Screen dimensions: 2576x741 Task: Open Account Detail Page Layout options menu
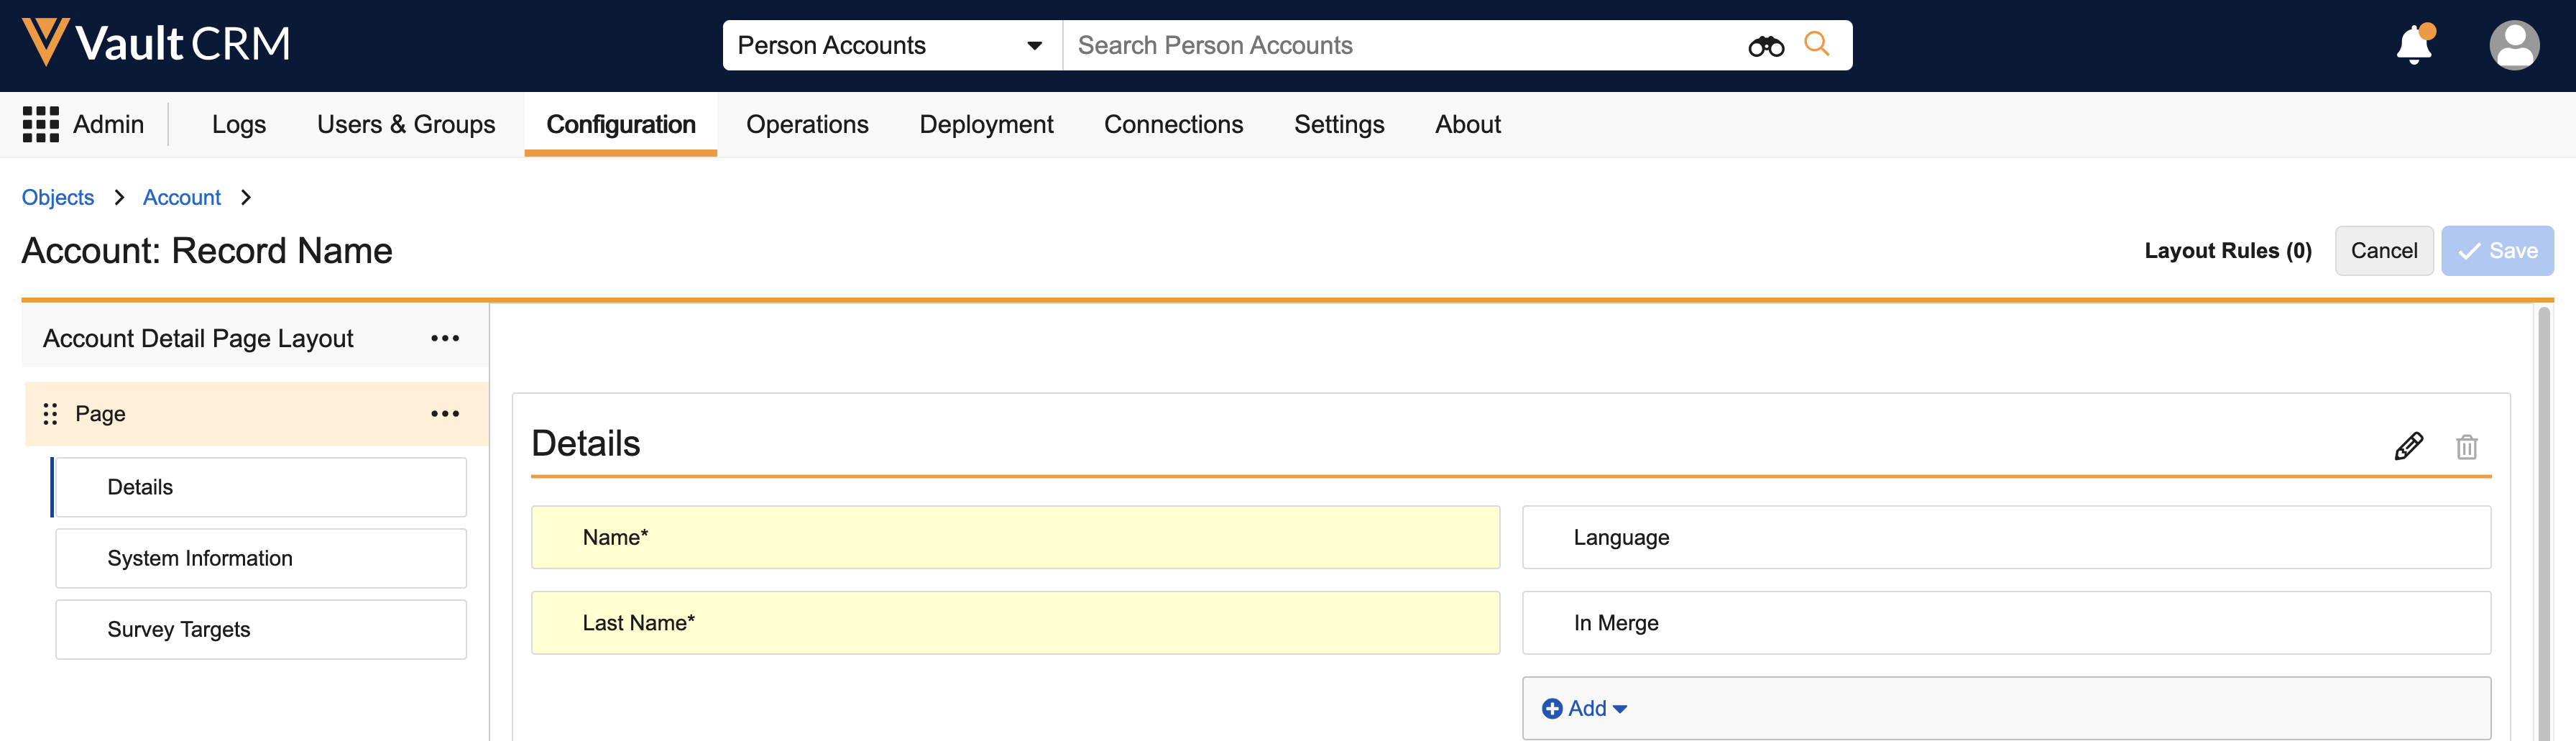click(445, 339)
